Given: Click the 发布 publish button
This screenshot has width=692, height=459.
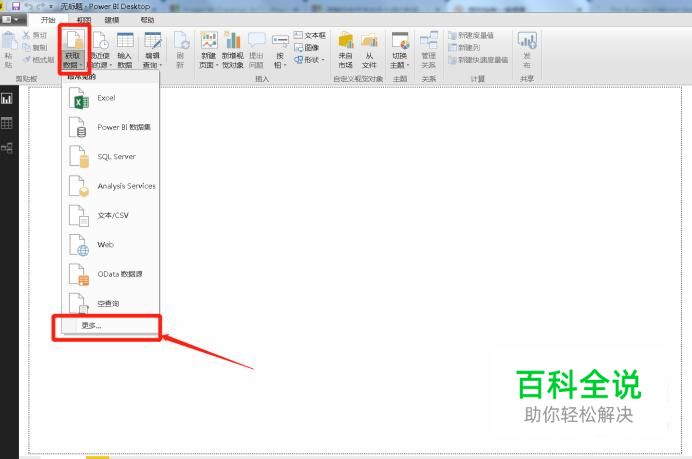Looking at the screenshot, I should point(527,49).
